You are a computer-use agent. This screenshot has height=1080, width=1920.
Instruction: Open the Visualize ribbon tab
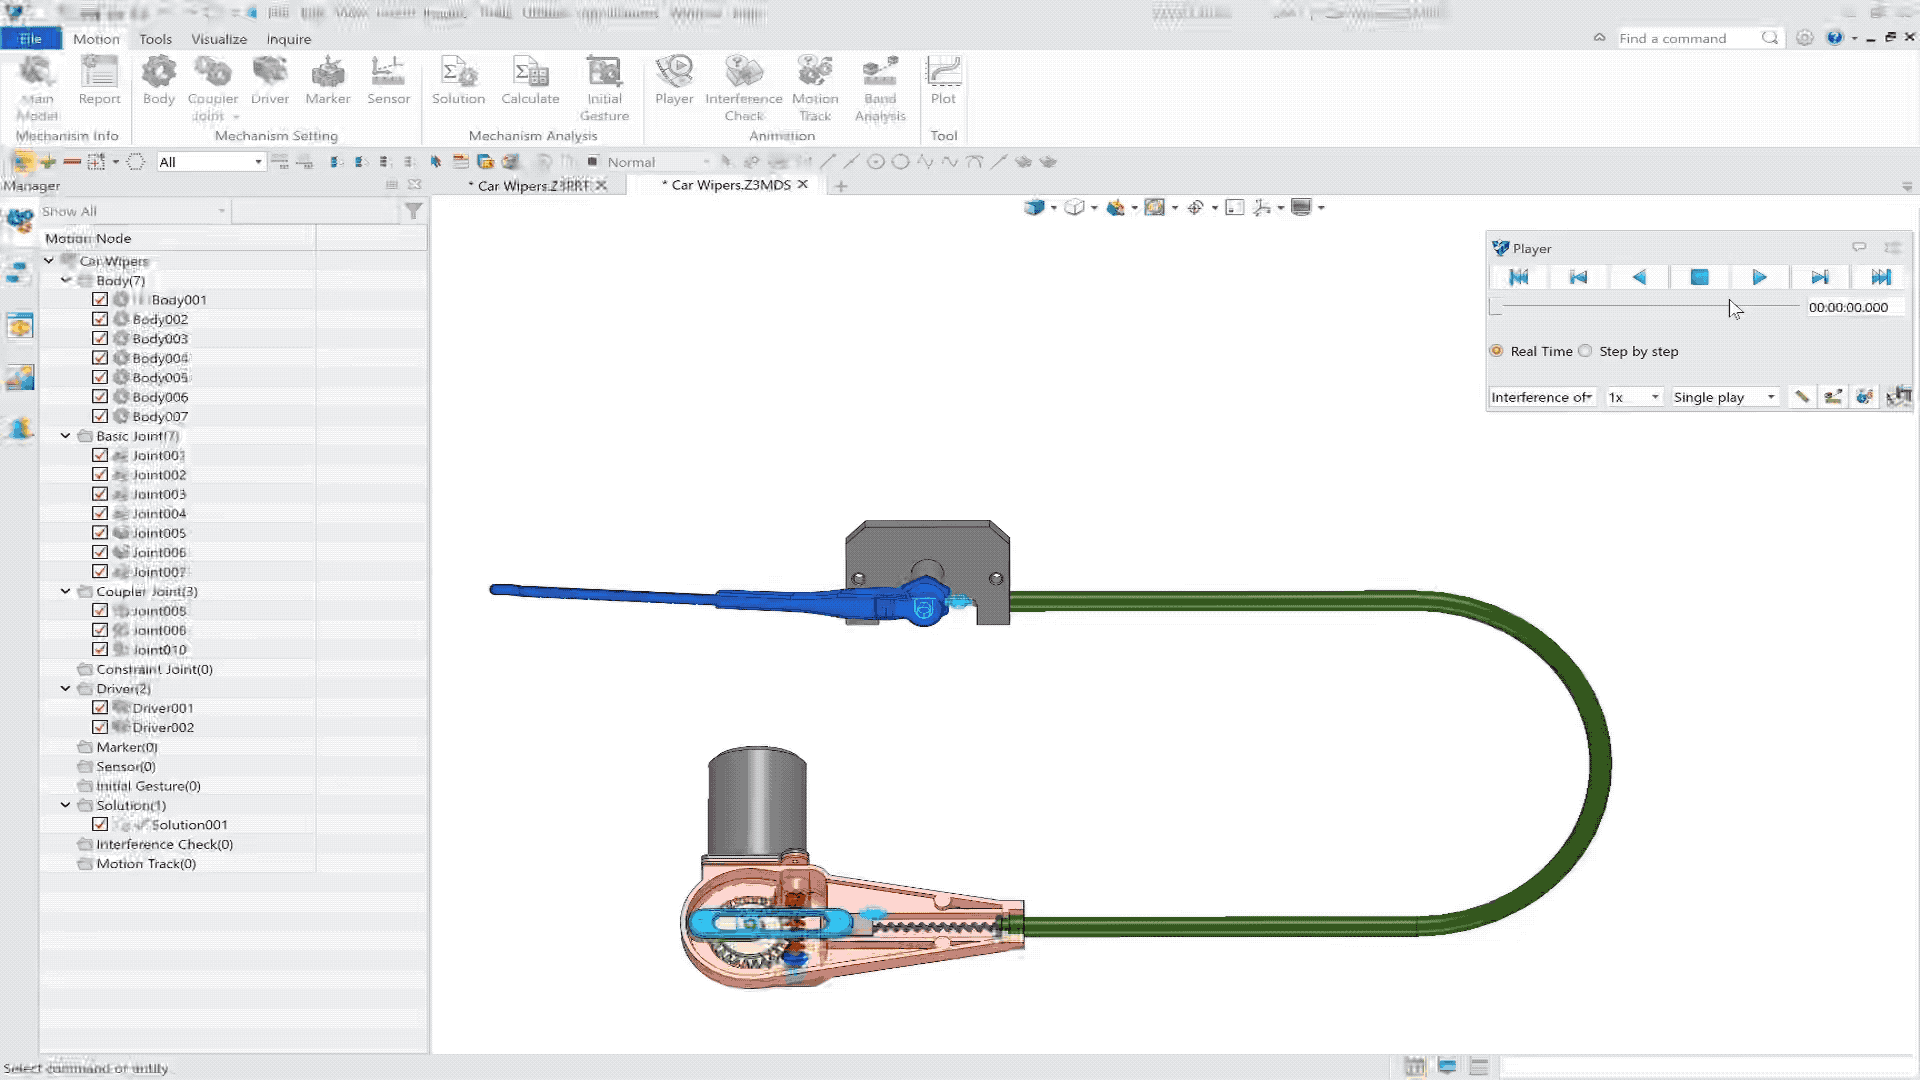tap(219, 38)
